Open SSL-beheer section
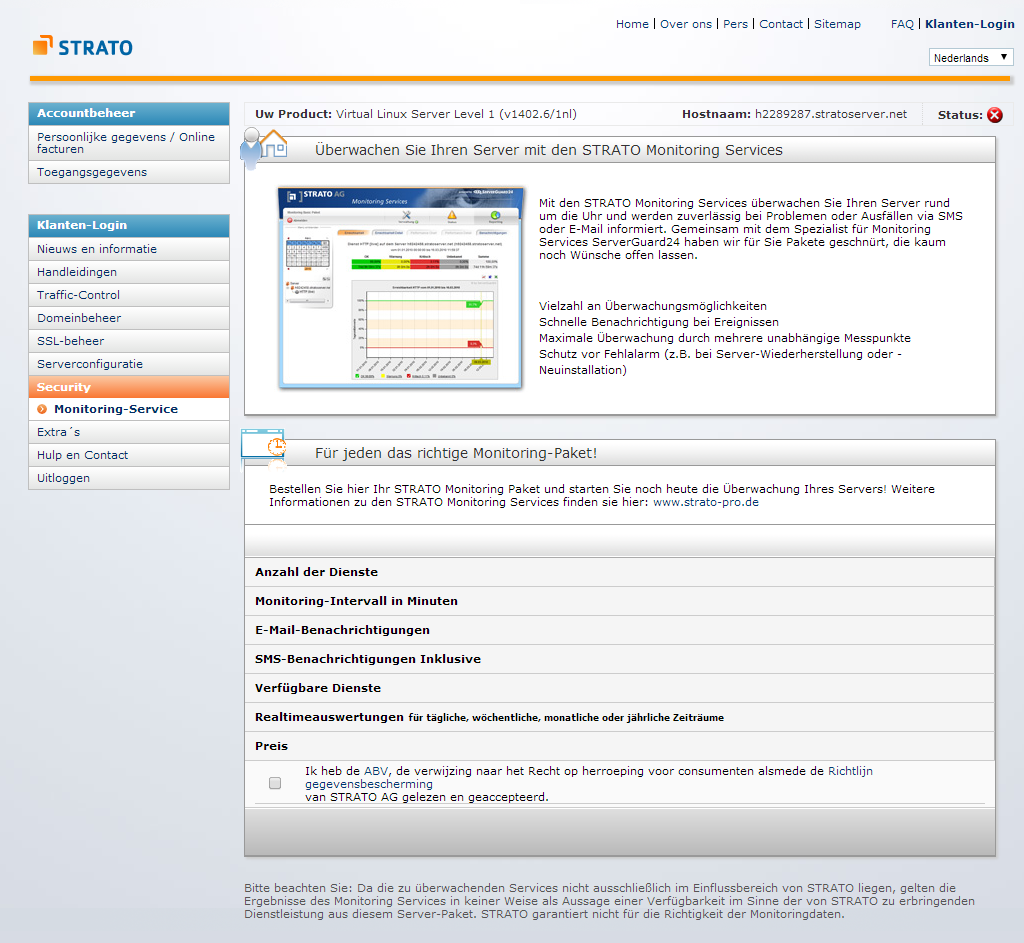The image size is (1024, 943). click(x=70, y=341)
